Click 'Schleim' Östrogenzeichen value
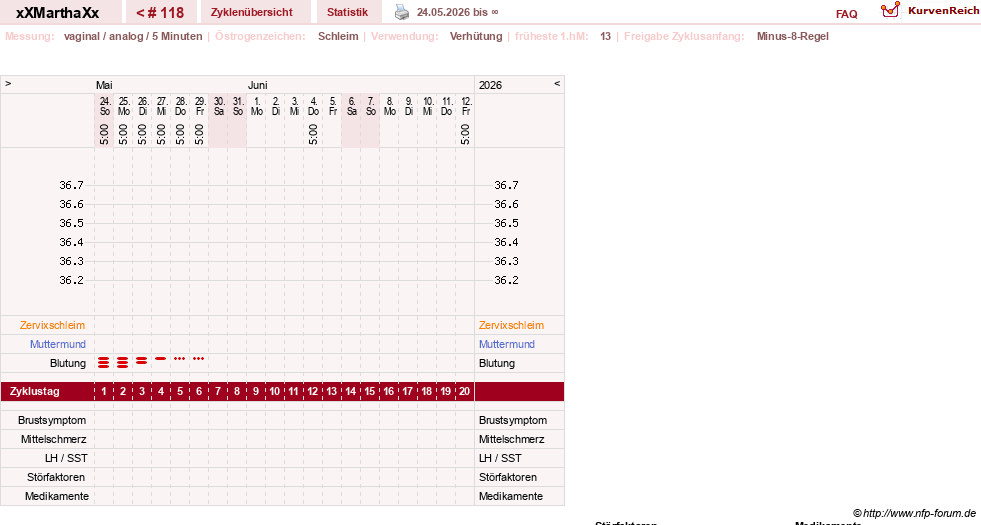The width and height of the screenshot is (981, 525). [x=338, y=36]
